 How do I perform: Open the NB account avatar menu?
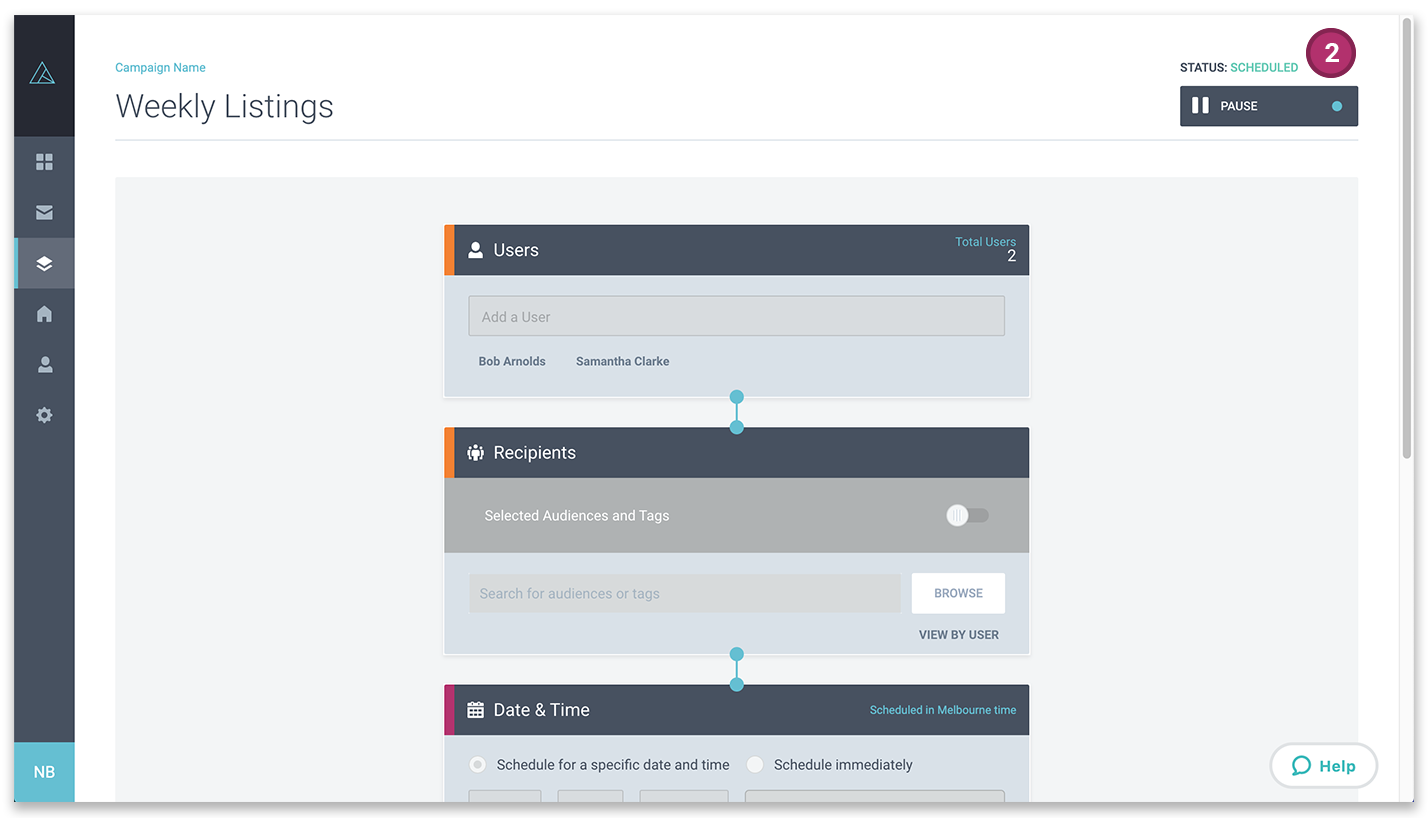(44, 771)
